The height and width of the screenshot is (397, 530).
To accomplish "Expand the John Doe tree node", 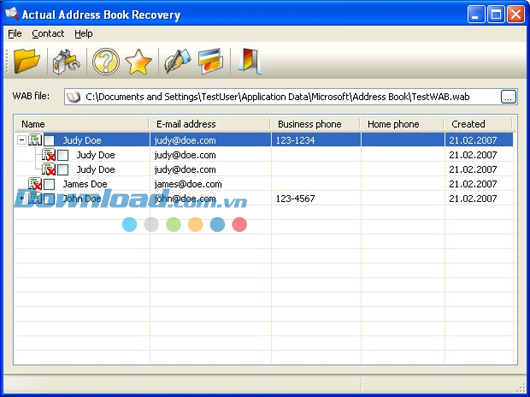I will click(x=22, y=198).
